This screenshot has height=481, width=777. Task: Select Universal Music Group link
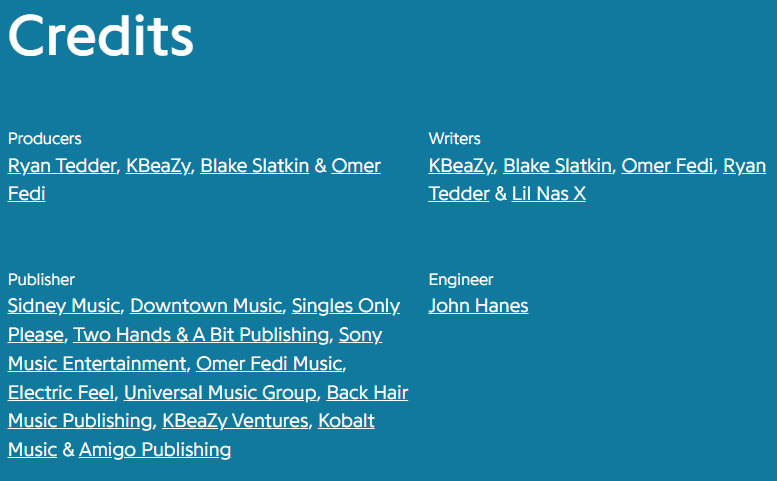(221, 393)
